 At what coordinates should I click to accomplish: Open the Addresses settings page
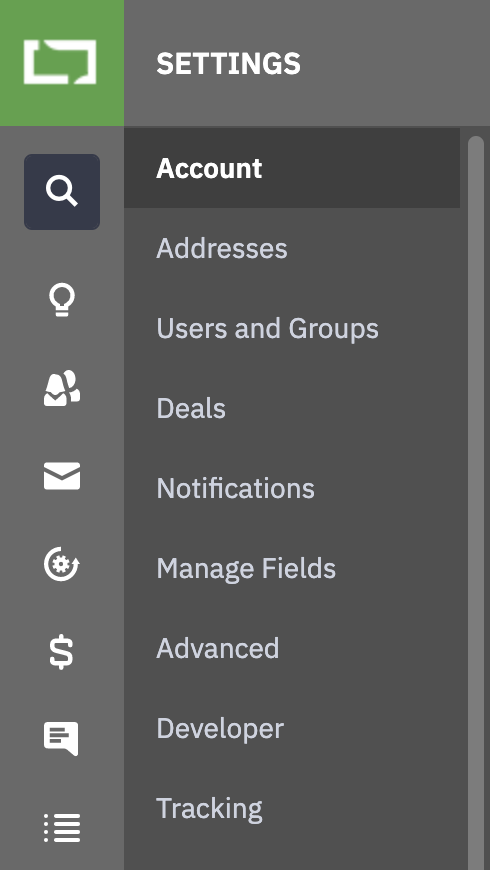click(x=292, y=248)
